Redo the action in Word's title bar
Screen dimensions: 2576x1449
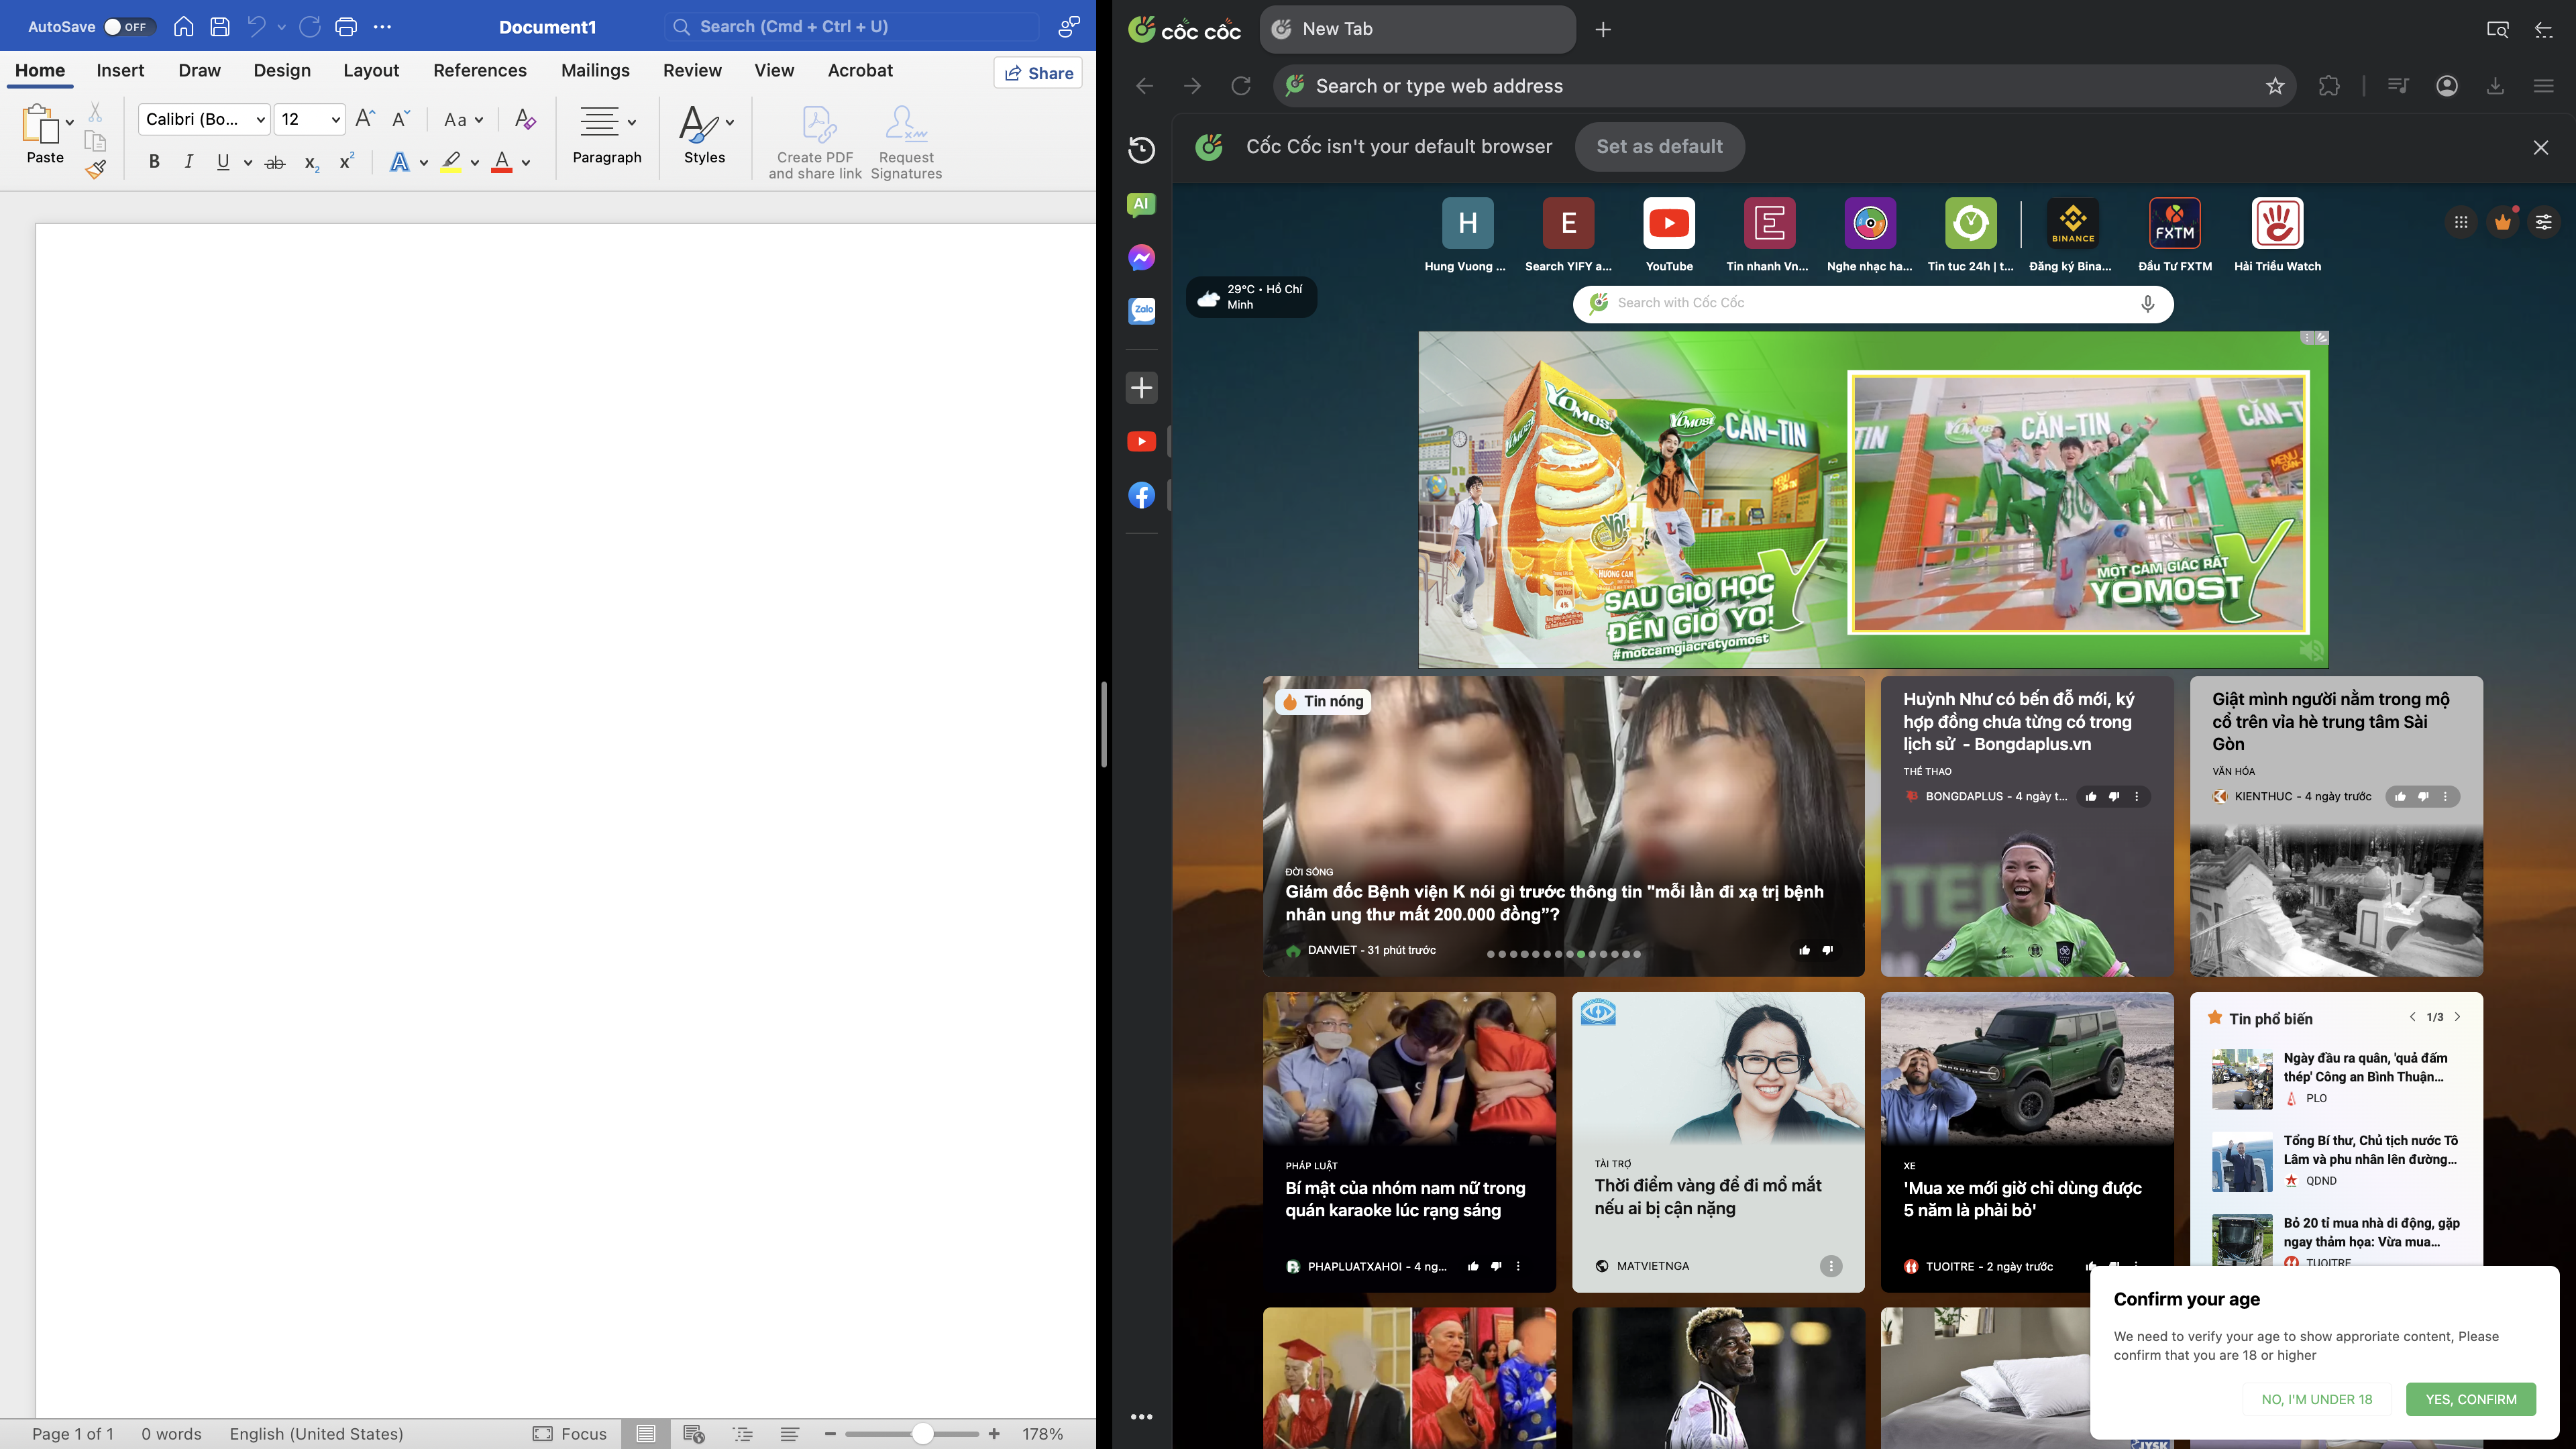(x=310, y=27)
